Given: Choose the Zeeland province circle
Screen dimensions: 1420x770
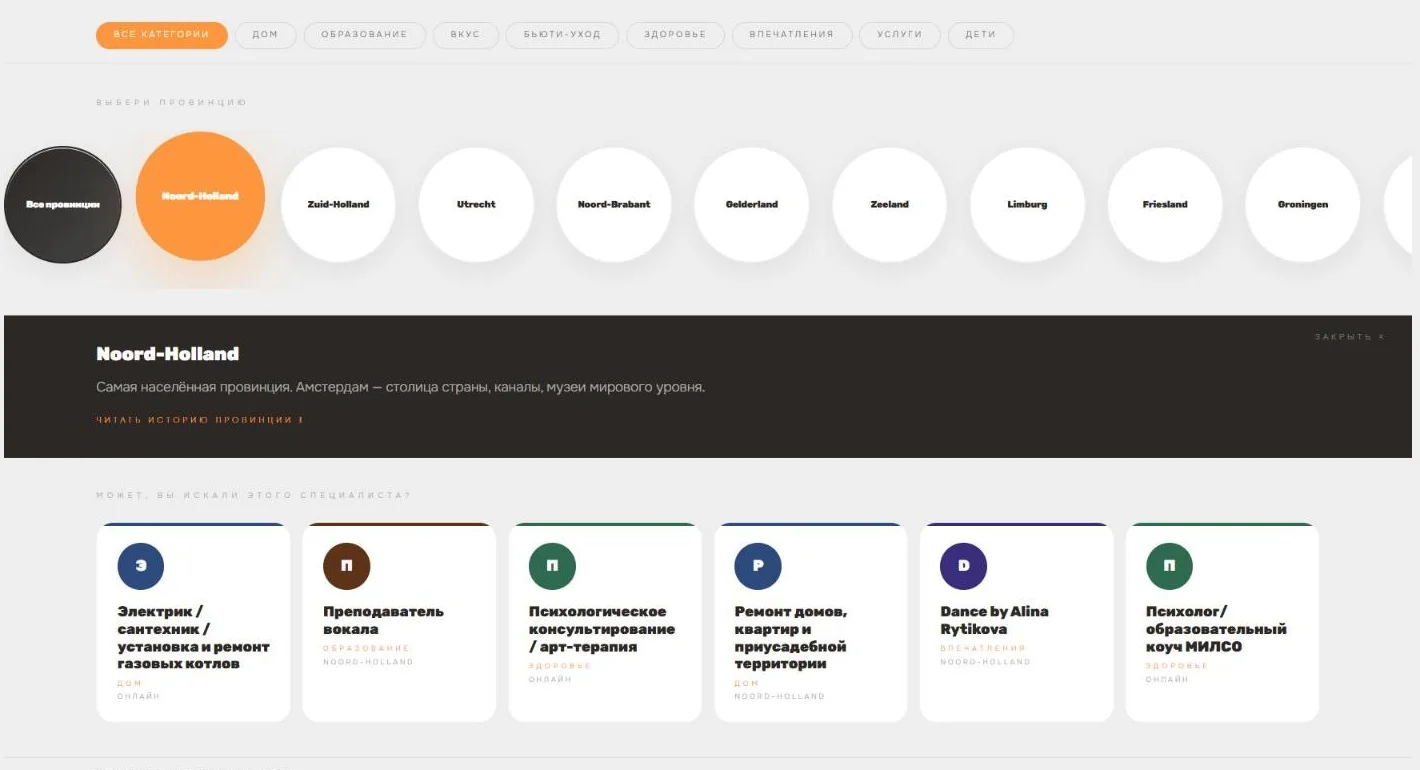Looking at the screenshot, I should point(890,205).
